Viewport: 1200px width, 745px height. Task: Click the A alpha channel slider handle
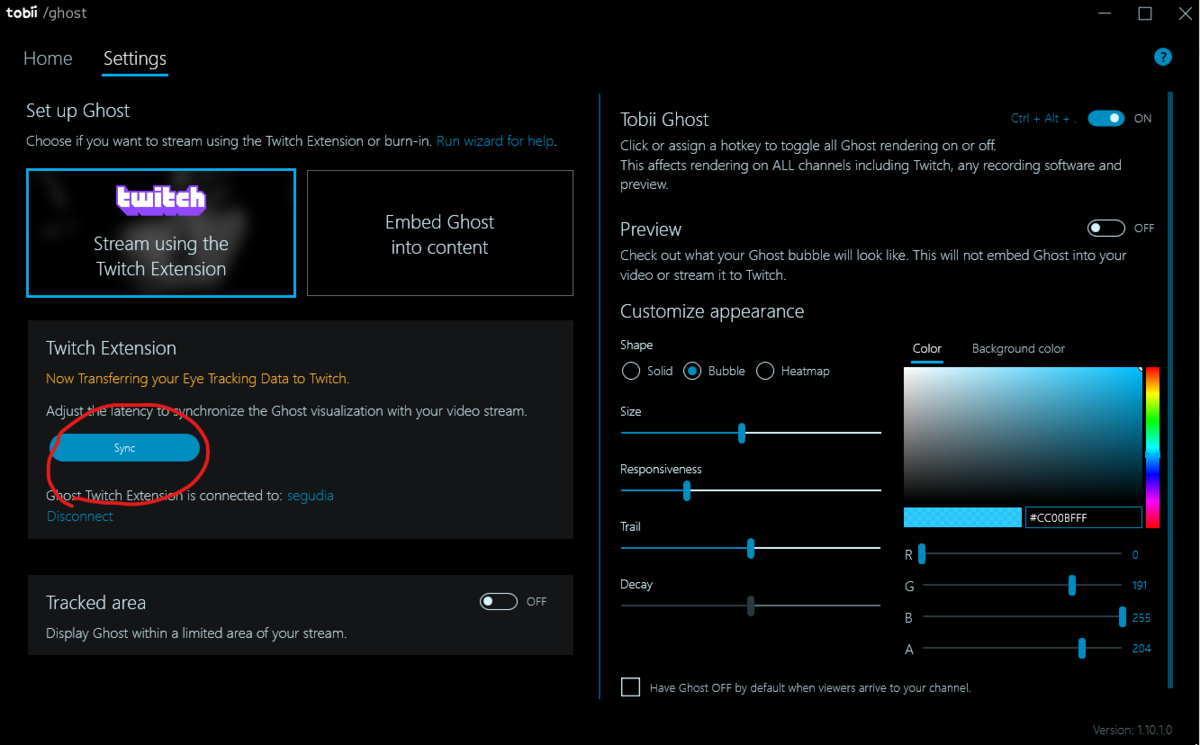1082,648
